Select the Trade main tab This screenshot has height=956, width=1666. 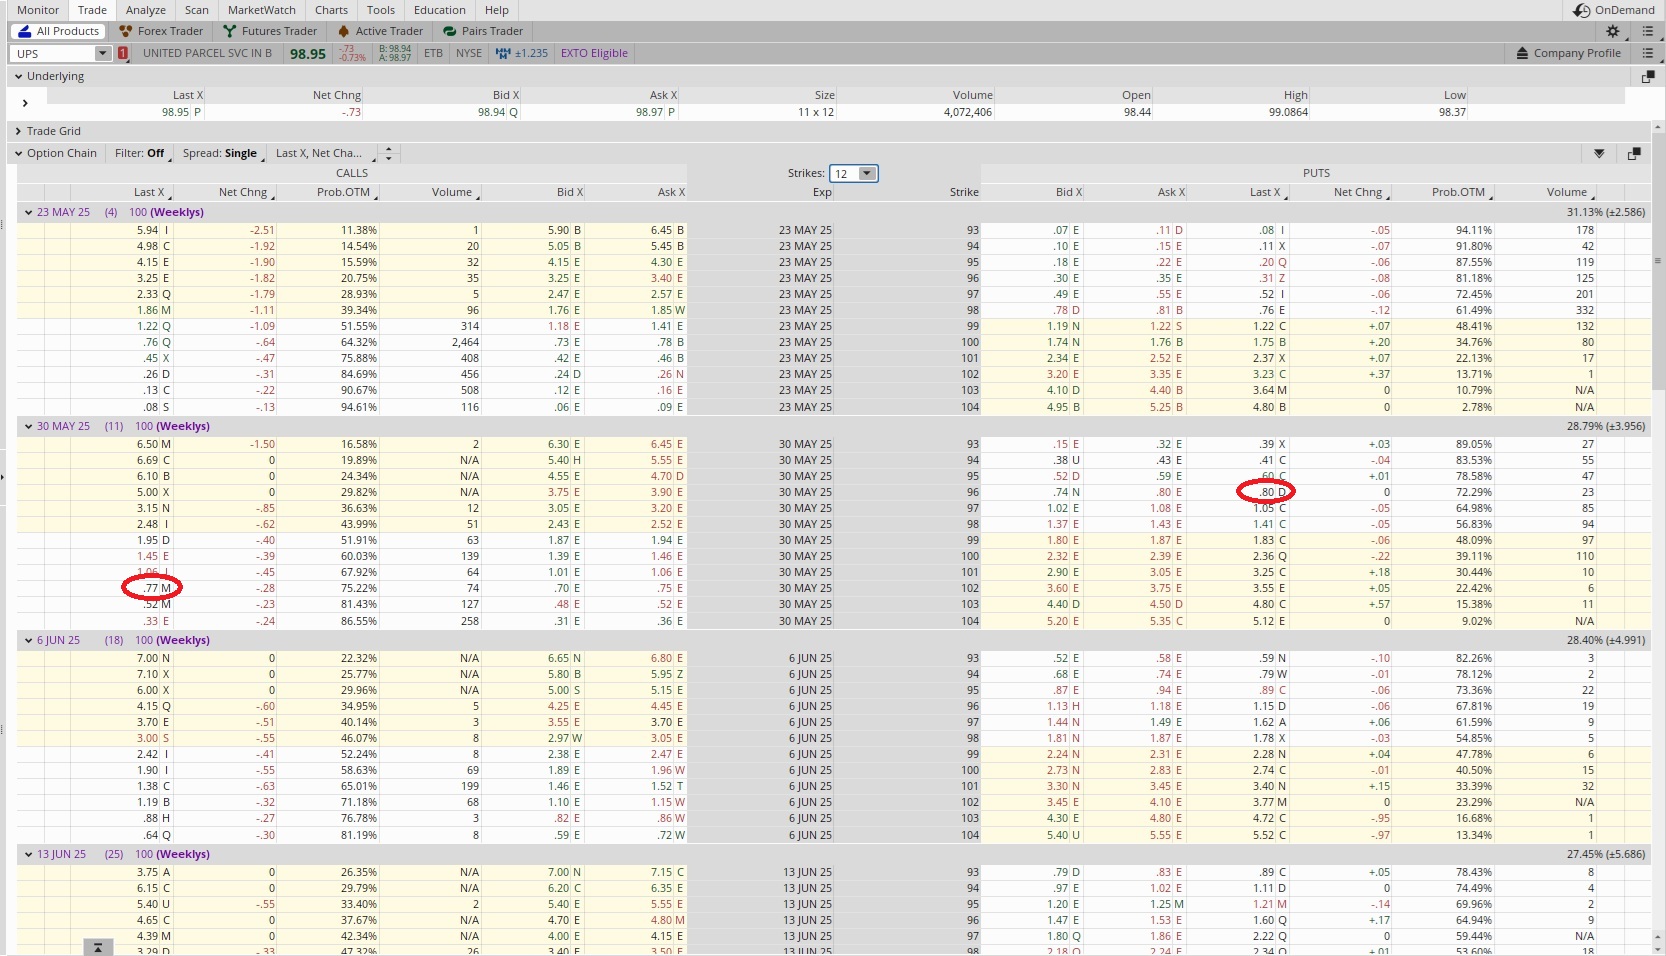92,10
